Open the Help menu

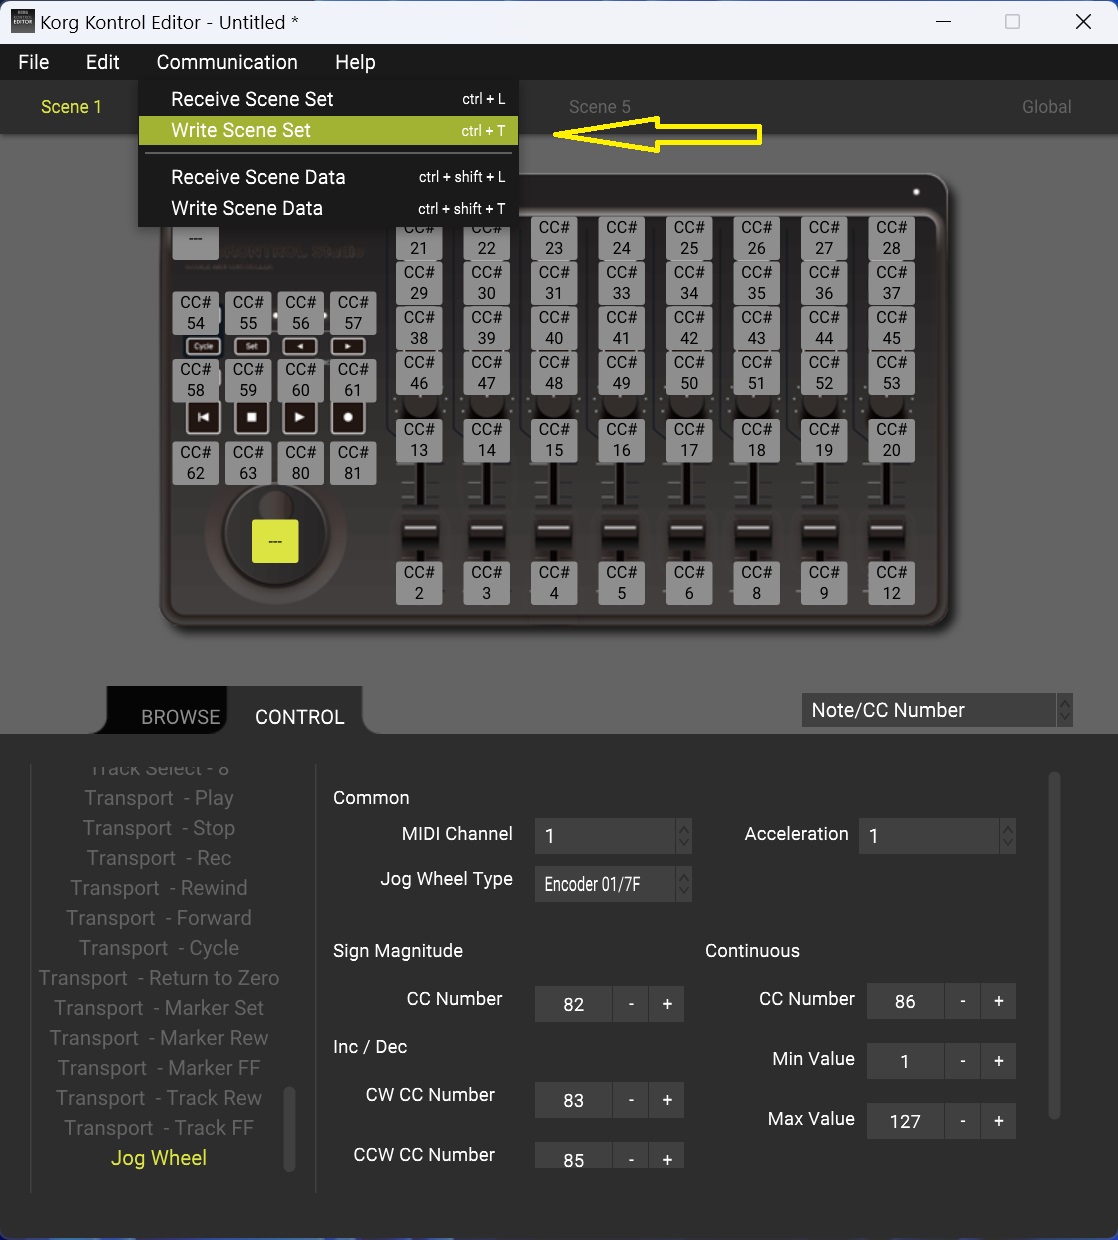tap(355, 62)
